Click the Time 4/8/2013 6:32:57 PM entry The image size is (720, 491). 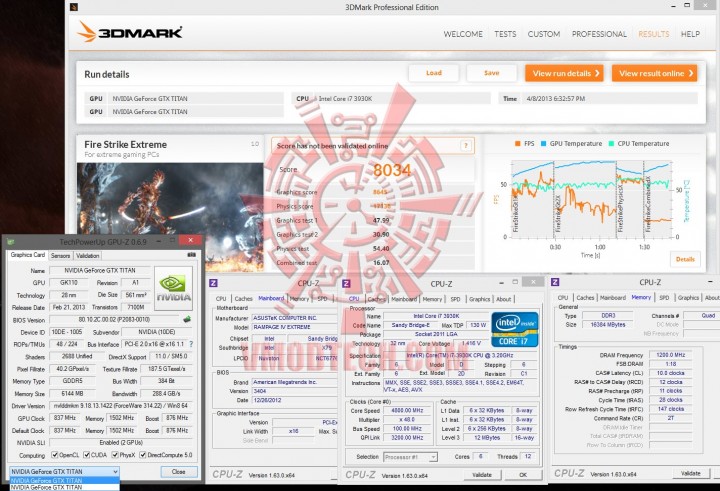[597, 98]
